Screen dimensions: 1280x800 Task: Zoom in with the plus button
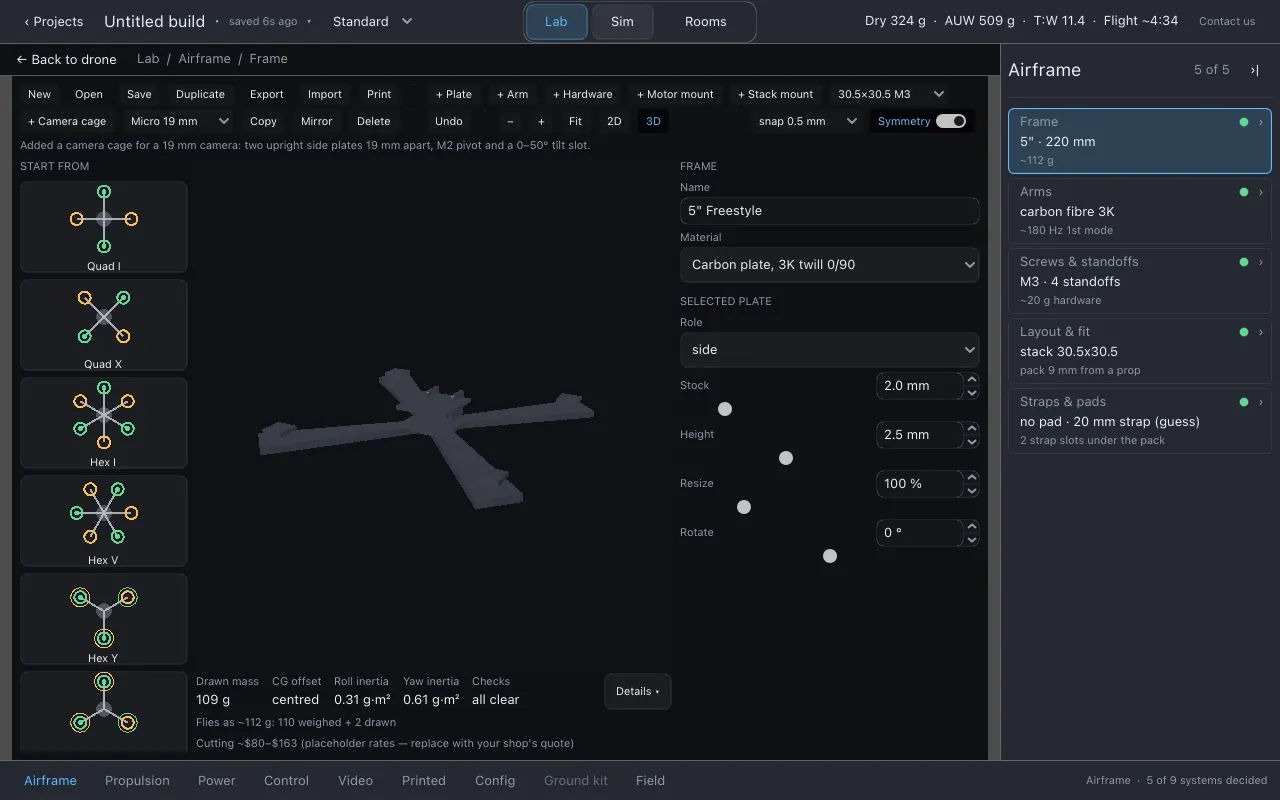coord(541,121)
